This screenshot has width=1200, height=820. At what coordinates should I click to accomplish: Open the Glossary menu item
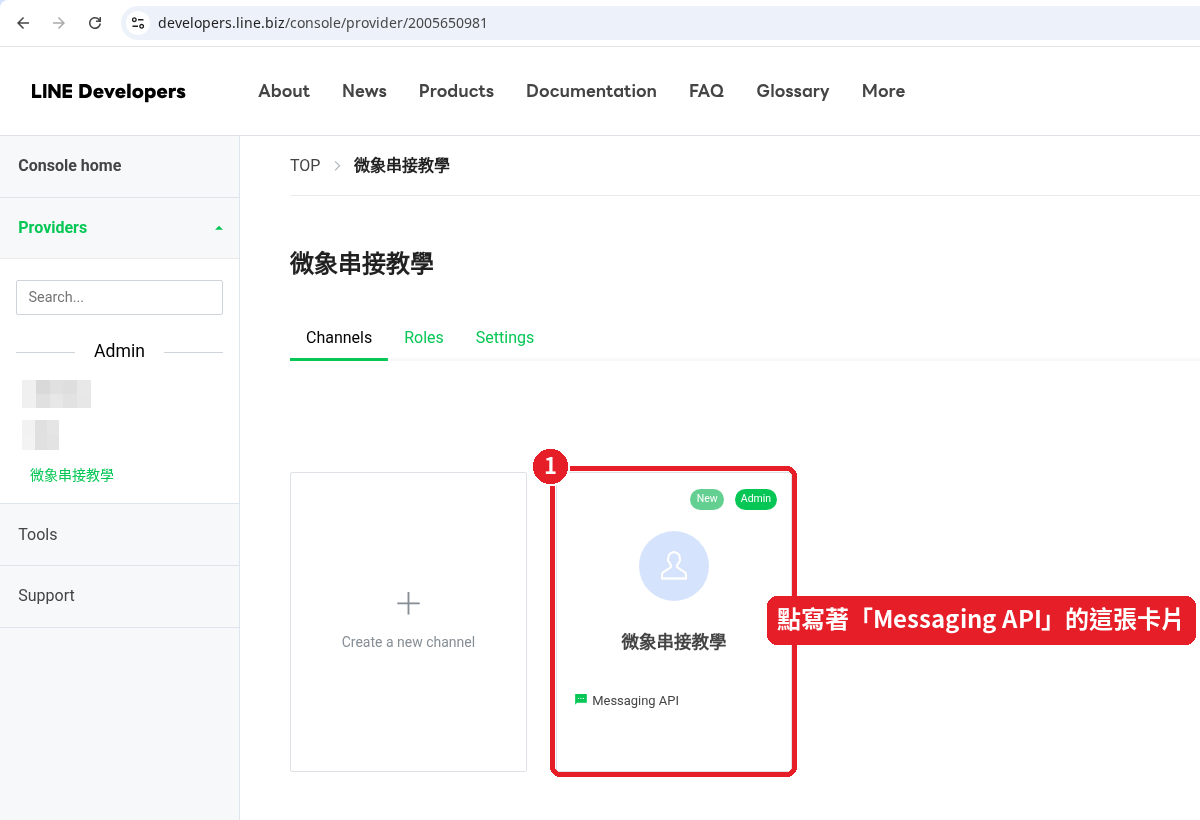[792, 91]
